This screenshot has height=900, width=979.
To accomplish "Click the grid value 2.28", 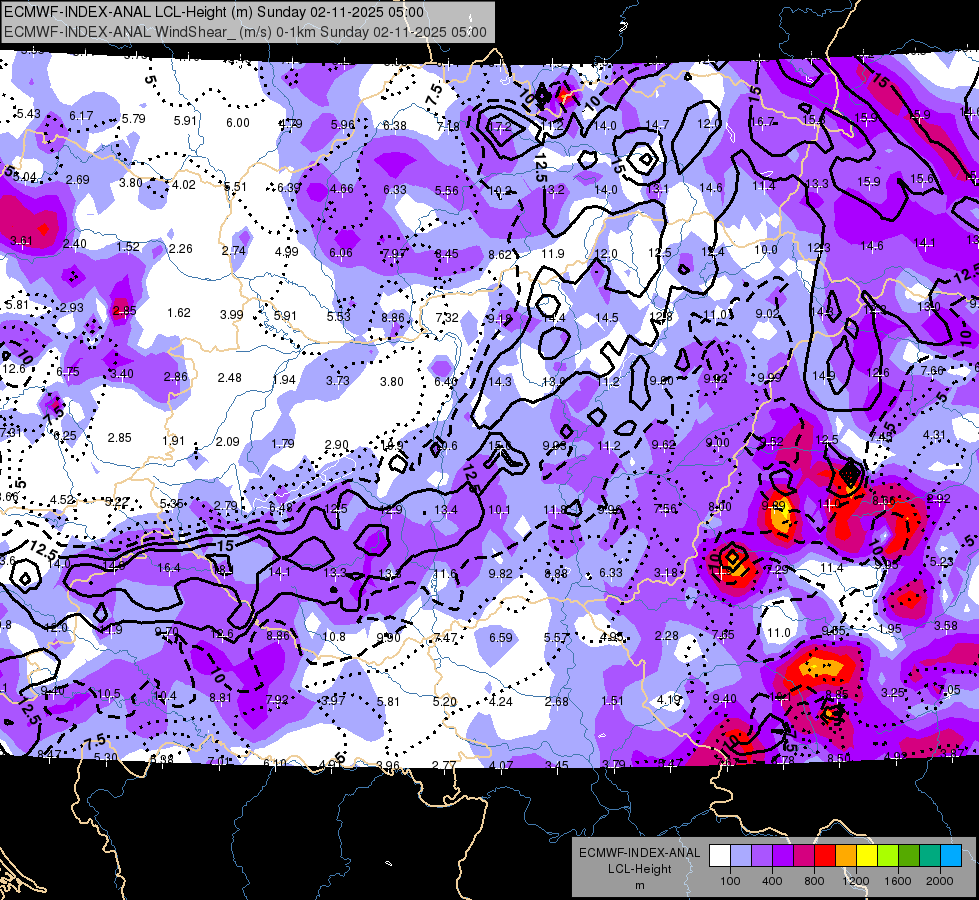I will pos(667,635).
